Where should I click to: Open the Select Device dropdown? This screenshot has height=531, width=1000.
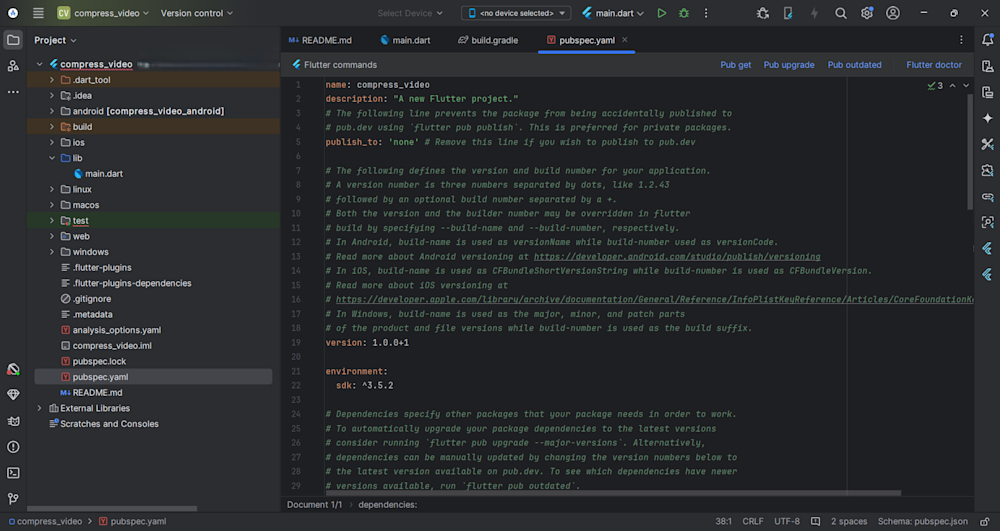tap(409, 13)
